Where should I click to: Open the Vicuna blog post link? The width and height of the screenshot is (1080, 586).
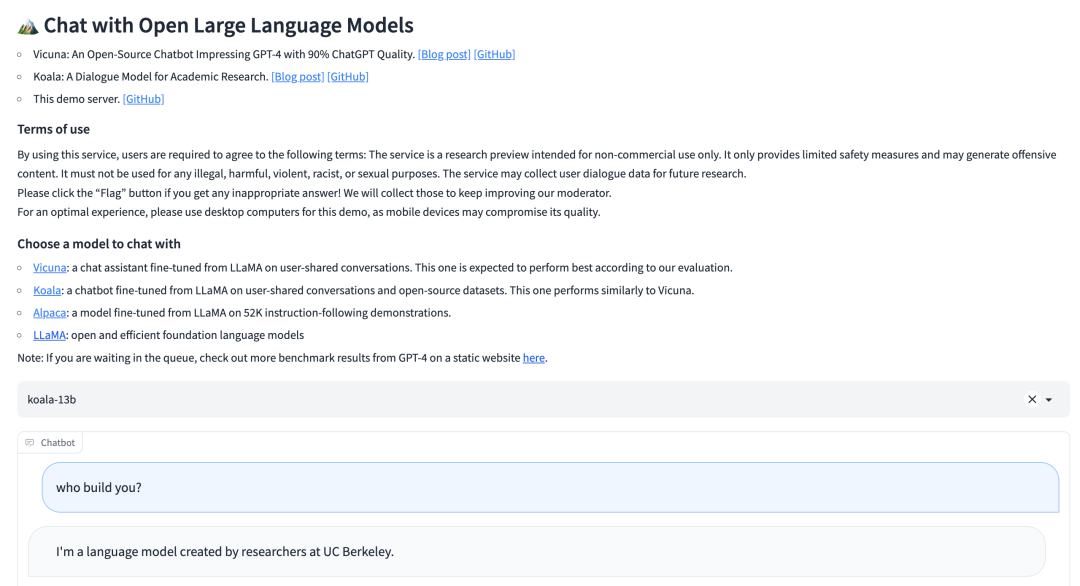coord(444,54)
